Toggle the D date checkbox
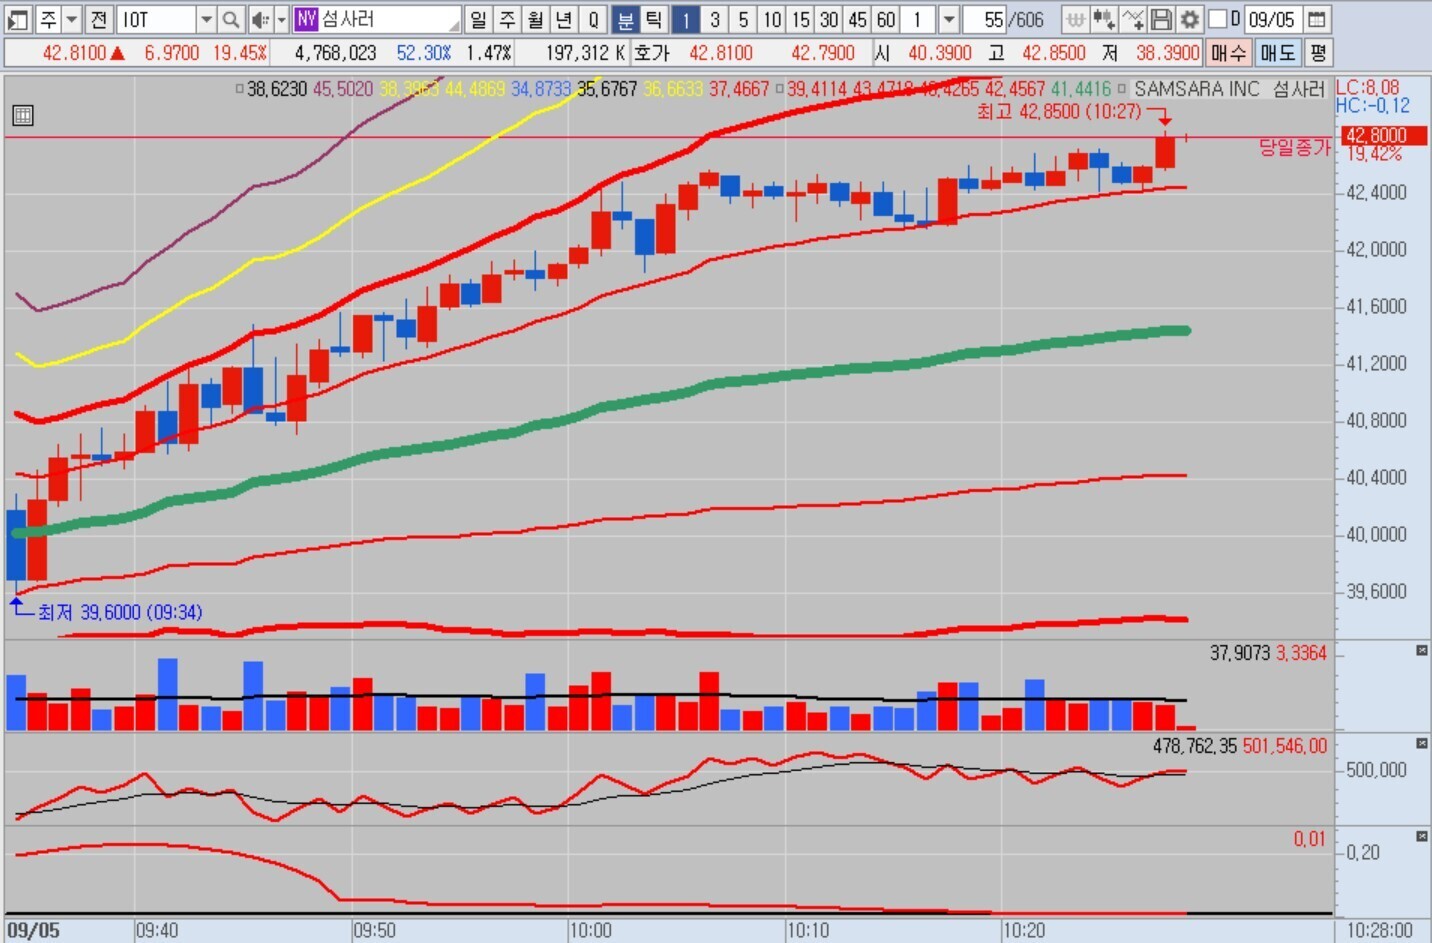The width and height of the screenshot is (1432, 943). click(1218, 19)
